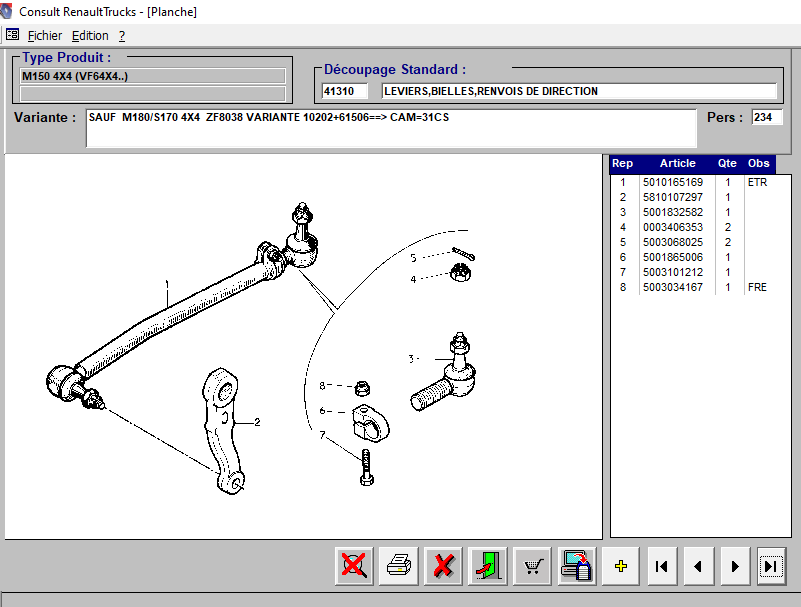Click the crossed-out magnifier icon button

tap(354, 566)
